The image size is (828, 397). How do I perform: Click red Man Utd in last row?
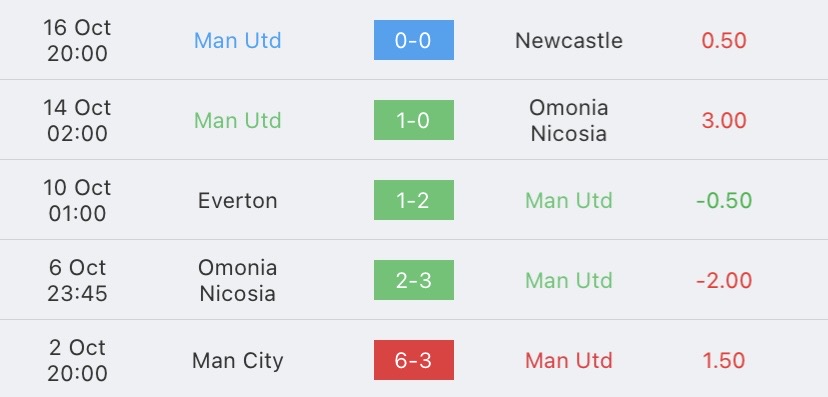click(x=569, y=361)
